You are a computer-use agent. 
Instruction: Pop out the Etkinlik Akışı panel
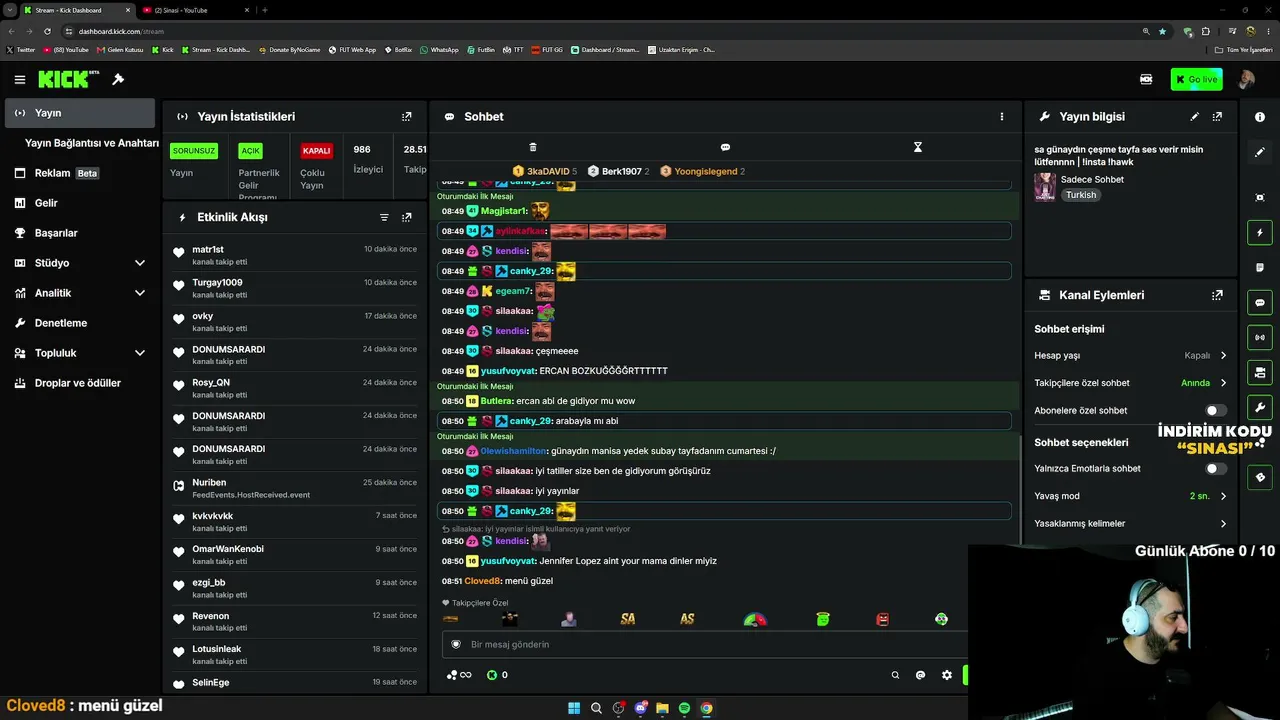[x=406, y=217]
